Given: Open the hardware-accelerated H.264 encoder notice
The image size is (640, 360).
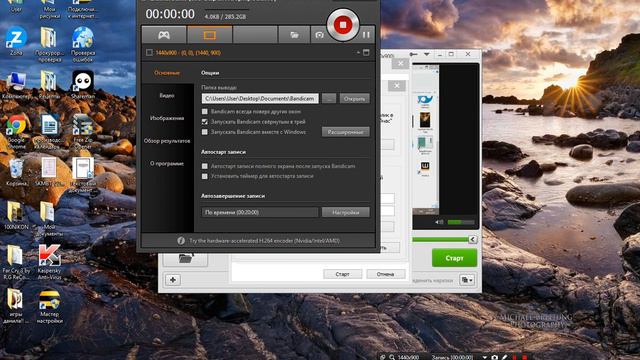Looking at the screenshot, I should [264, 241].
